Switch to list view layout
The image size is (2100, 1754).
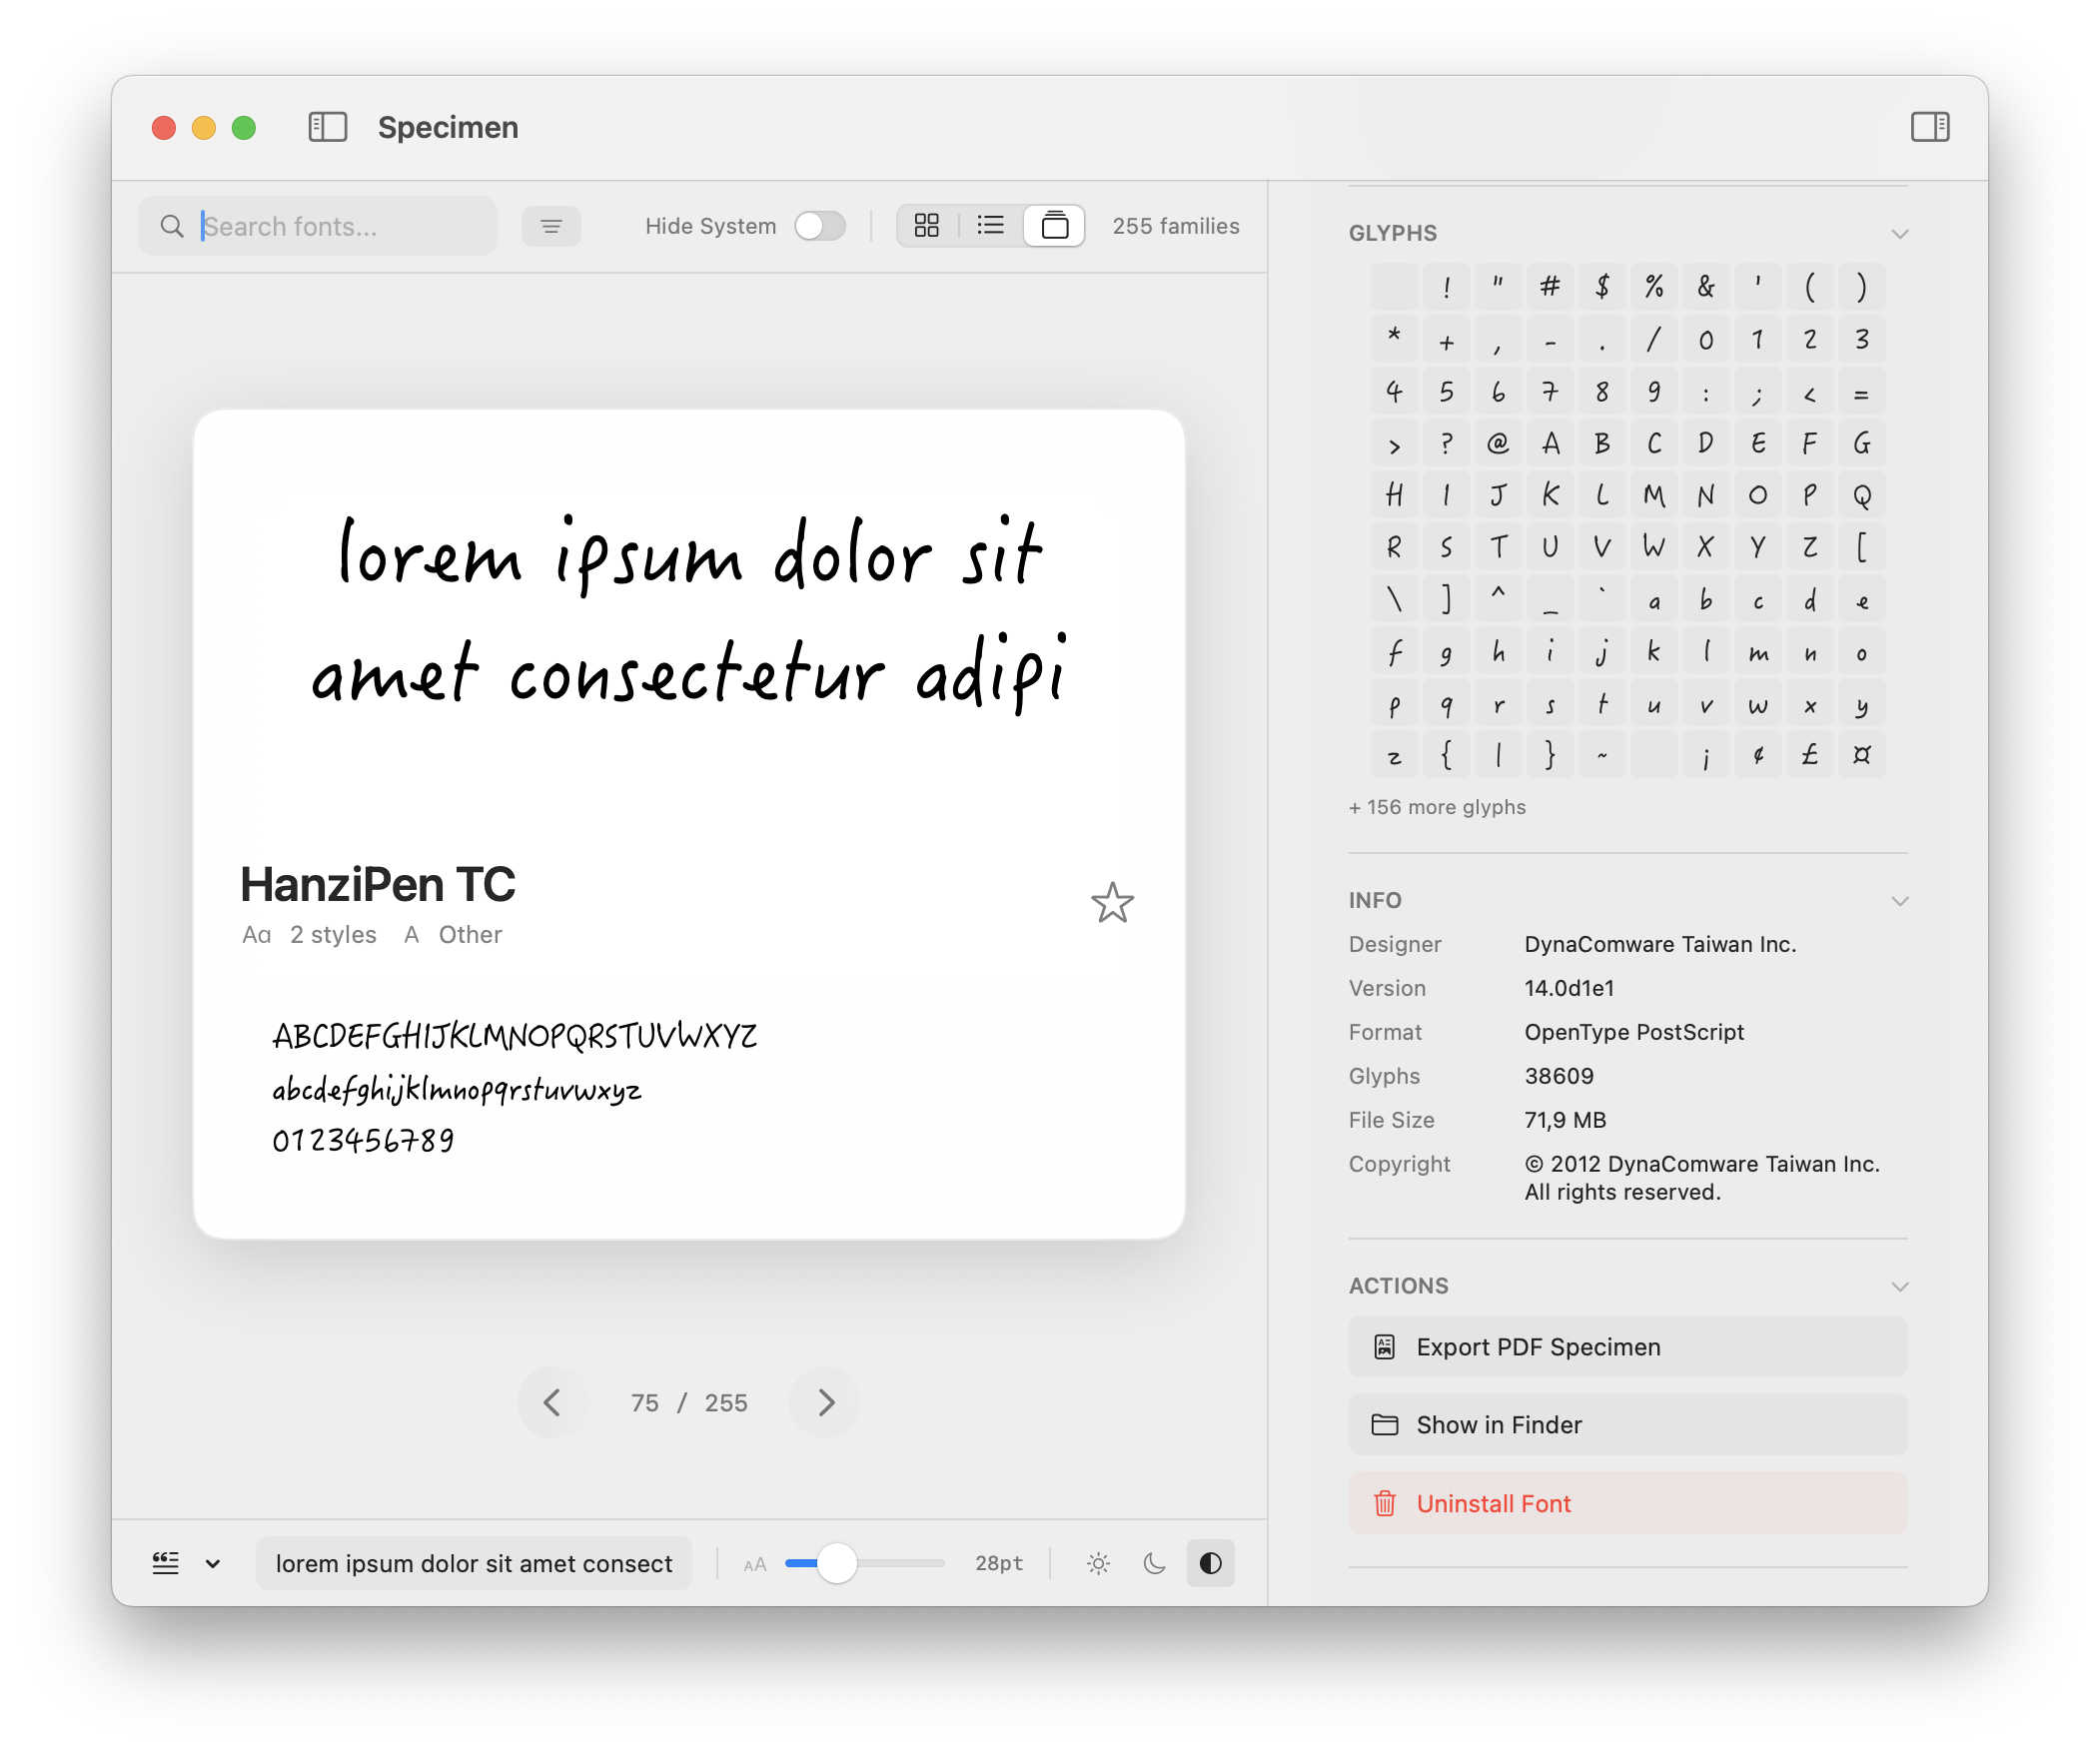[x=990, y=225]
